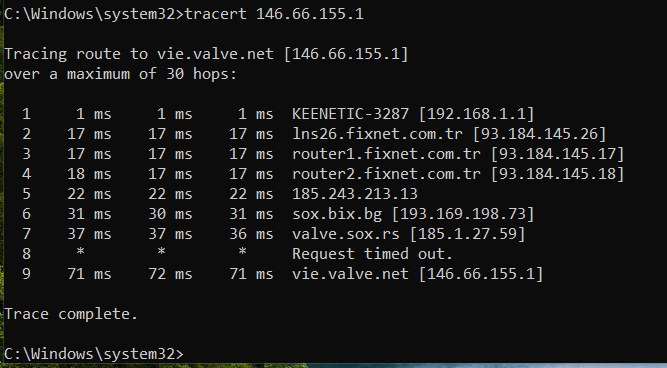667x368 pixels.
Task: Click the IP 185.1.27.59 in brackets
Action: 467,234
